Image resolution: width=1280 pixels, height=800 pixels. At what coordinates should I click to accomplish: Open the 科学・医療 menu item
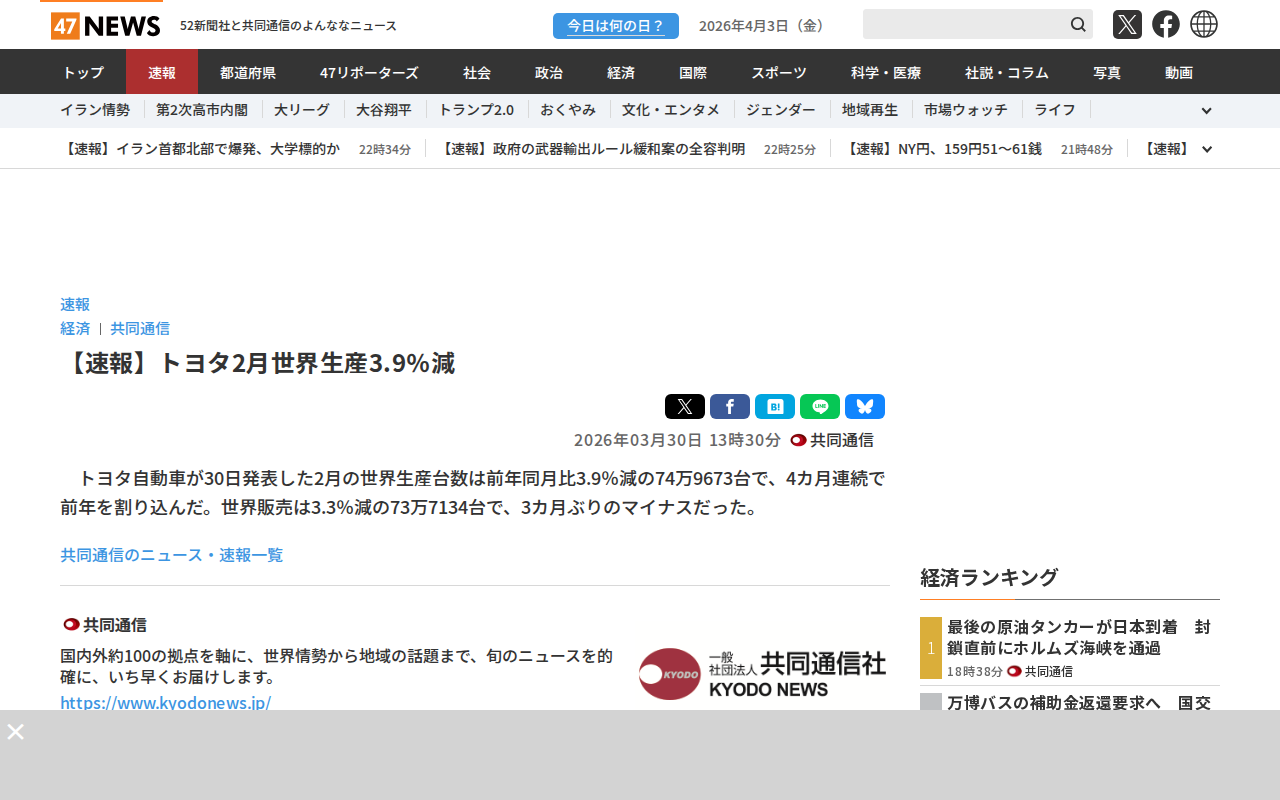pyautogui.click(x=886, y=72)
